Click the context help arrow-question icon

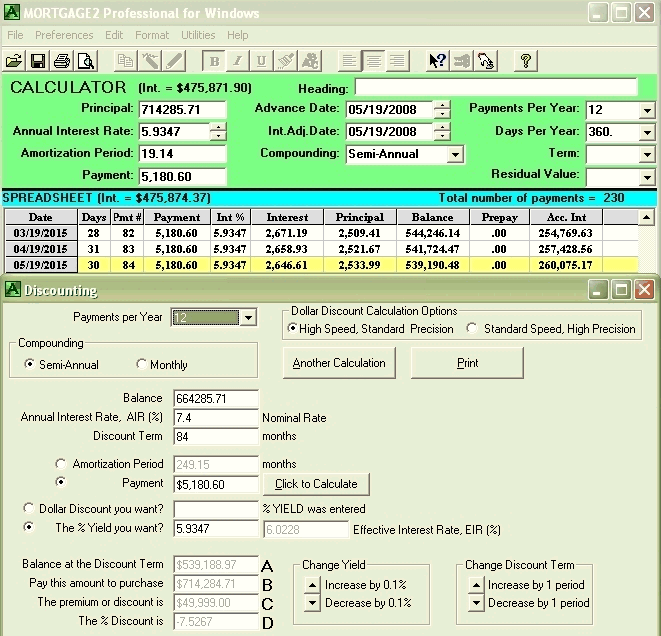[x=437, y=60]
